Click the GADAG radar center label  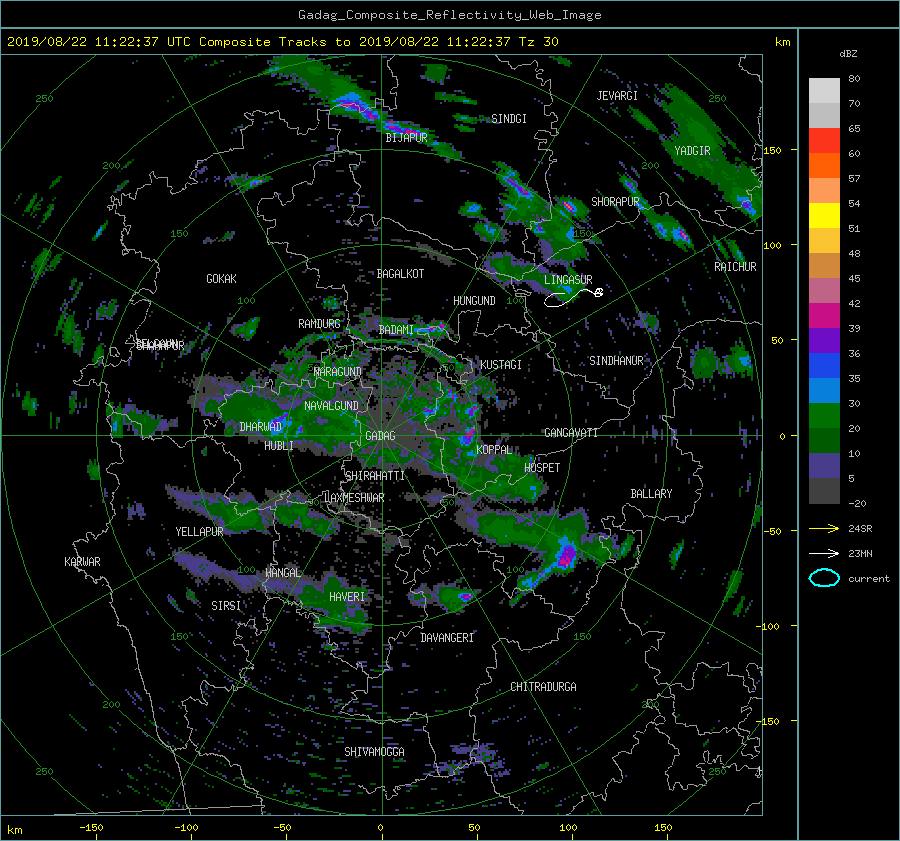[x=381, y=436]
